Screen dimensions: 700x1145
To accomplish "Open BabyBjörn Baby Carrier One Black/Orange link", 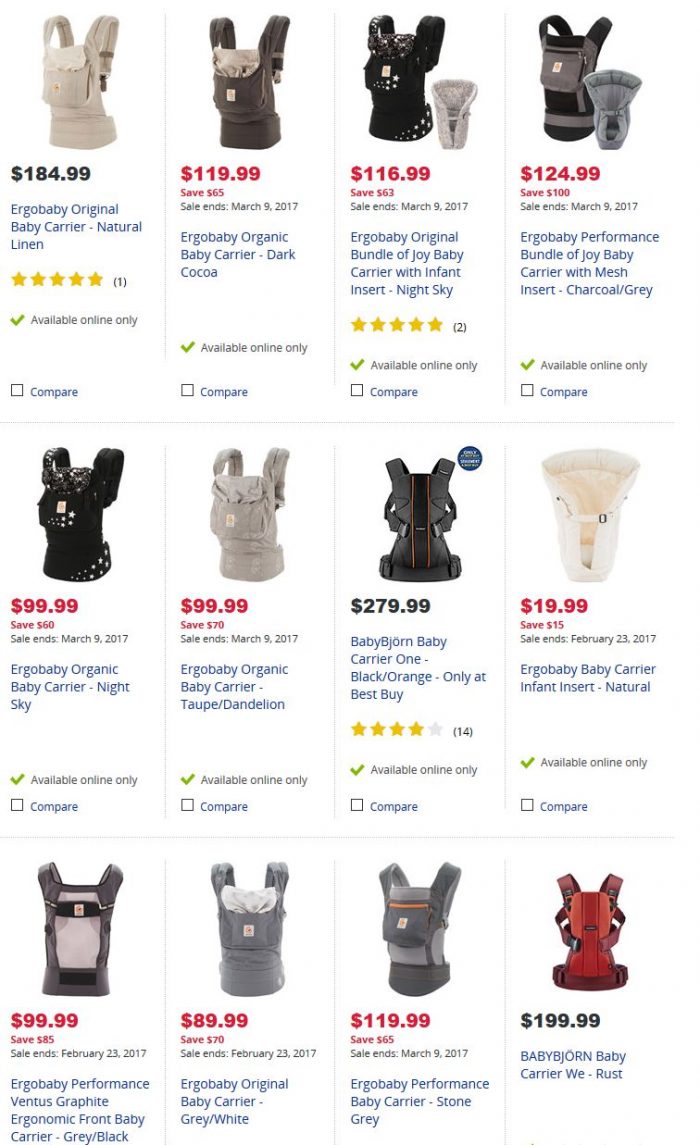I will (418, 667).
